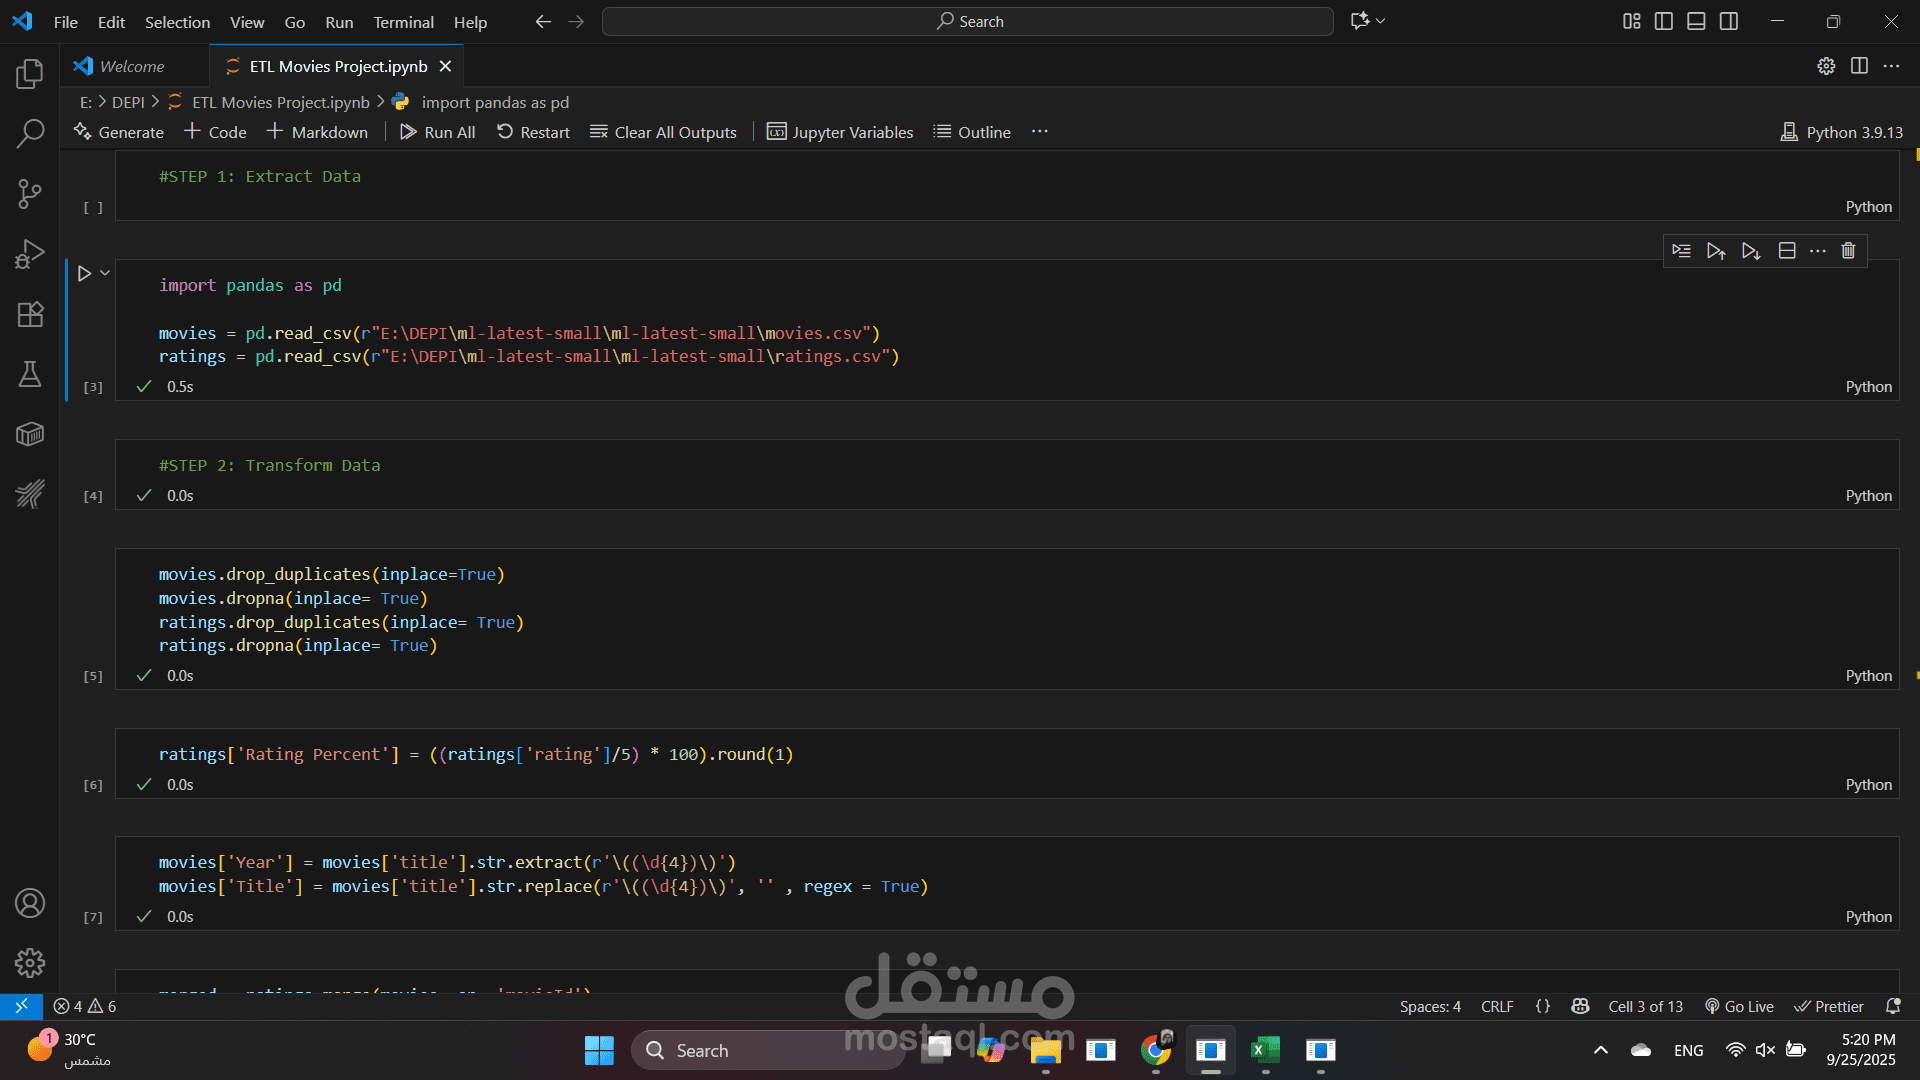
Task: Select the Python 3.9.13 kernel picker
Action: 1842,132
